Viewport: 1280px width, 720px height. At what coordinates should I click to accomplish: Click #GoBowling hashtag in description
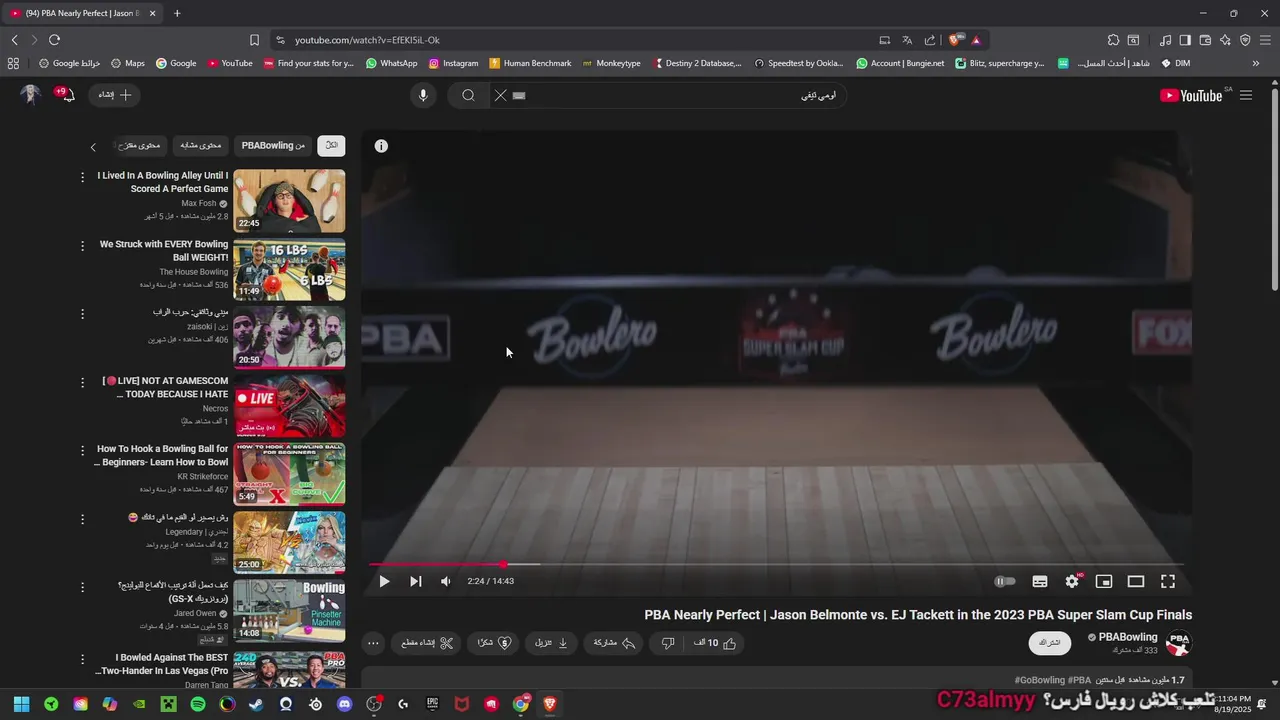[1042, 680]
